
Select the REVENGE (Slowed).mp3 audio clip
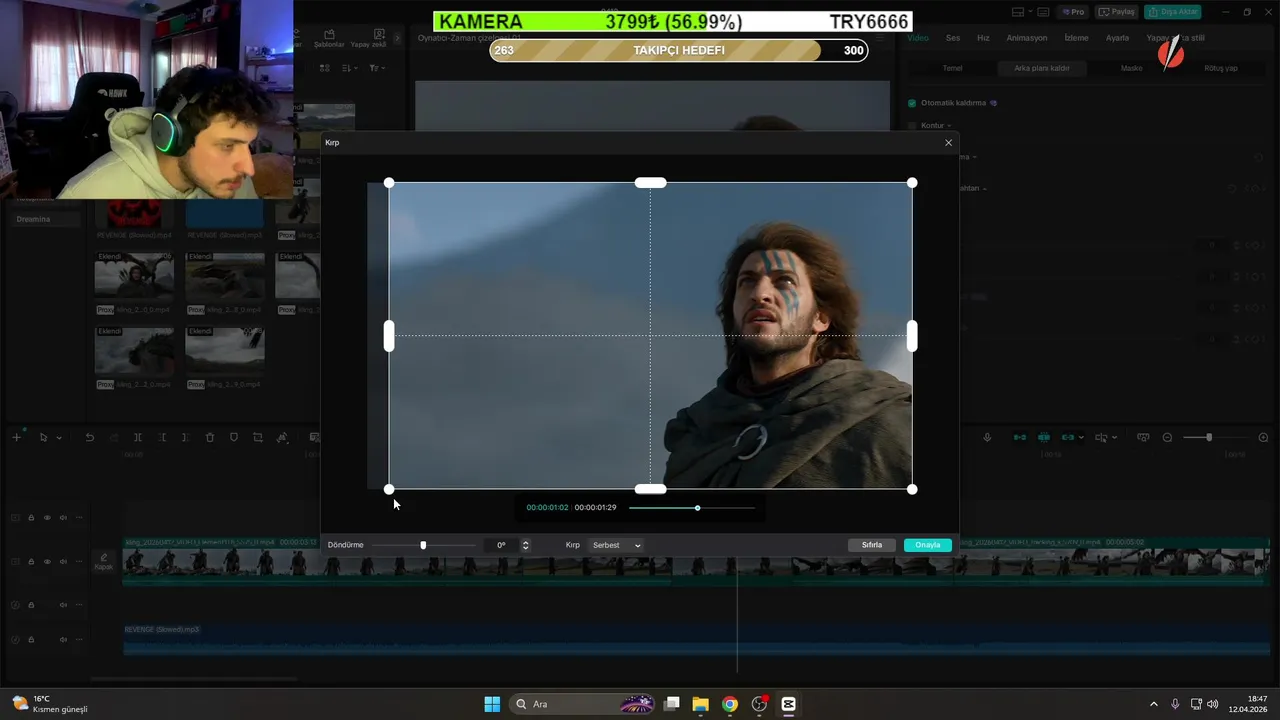tap(697, 639)
